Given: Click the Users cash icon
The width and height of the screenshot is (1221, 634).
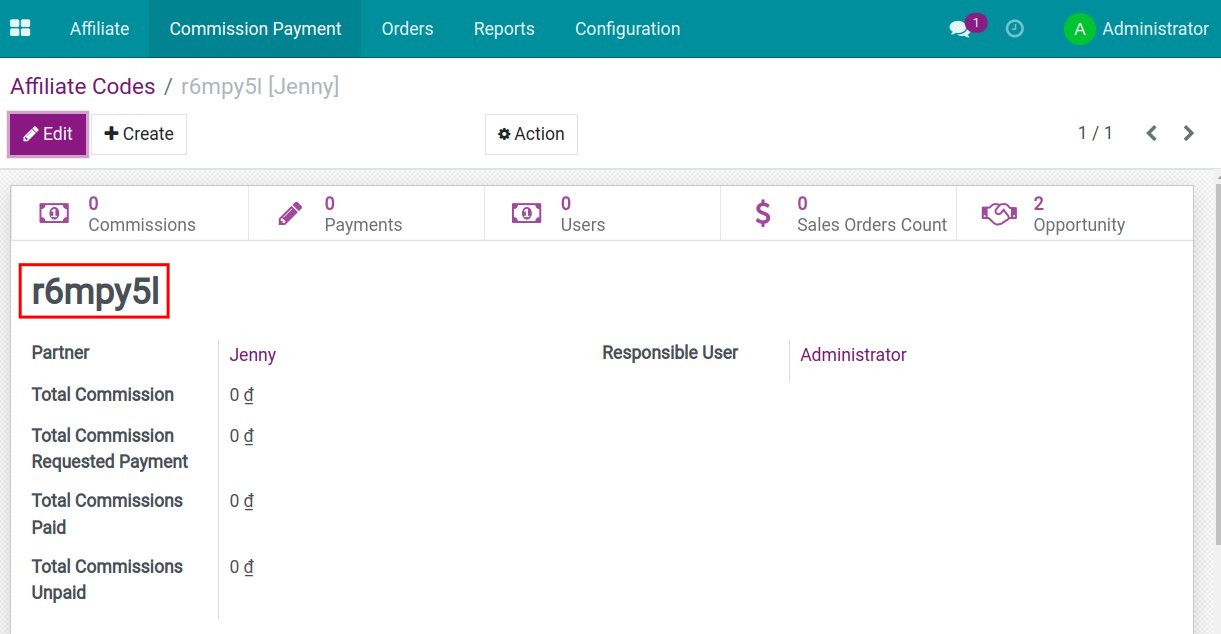Looking at the screenshot, I should [525, 212].
